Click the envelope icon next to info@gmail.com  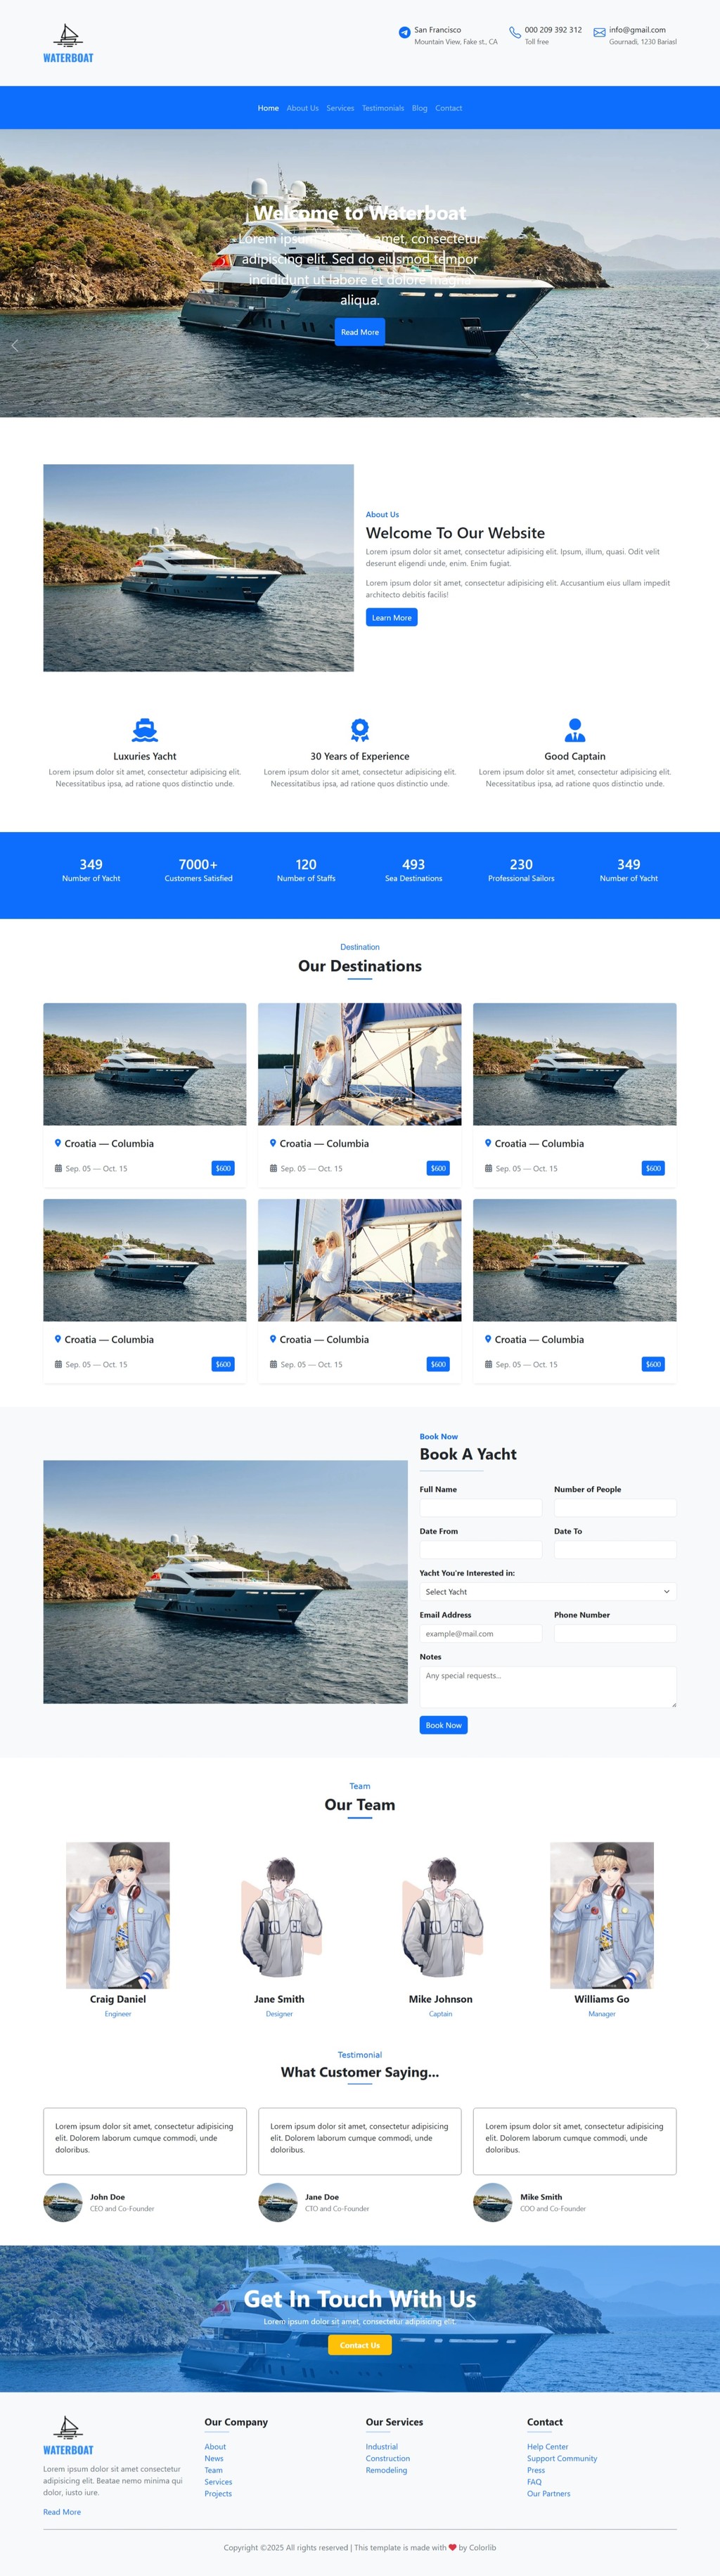[x=599, y=32]
